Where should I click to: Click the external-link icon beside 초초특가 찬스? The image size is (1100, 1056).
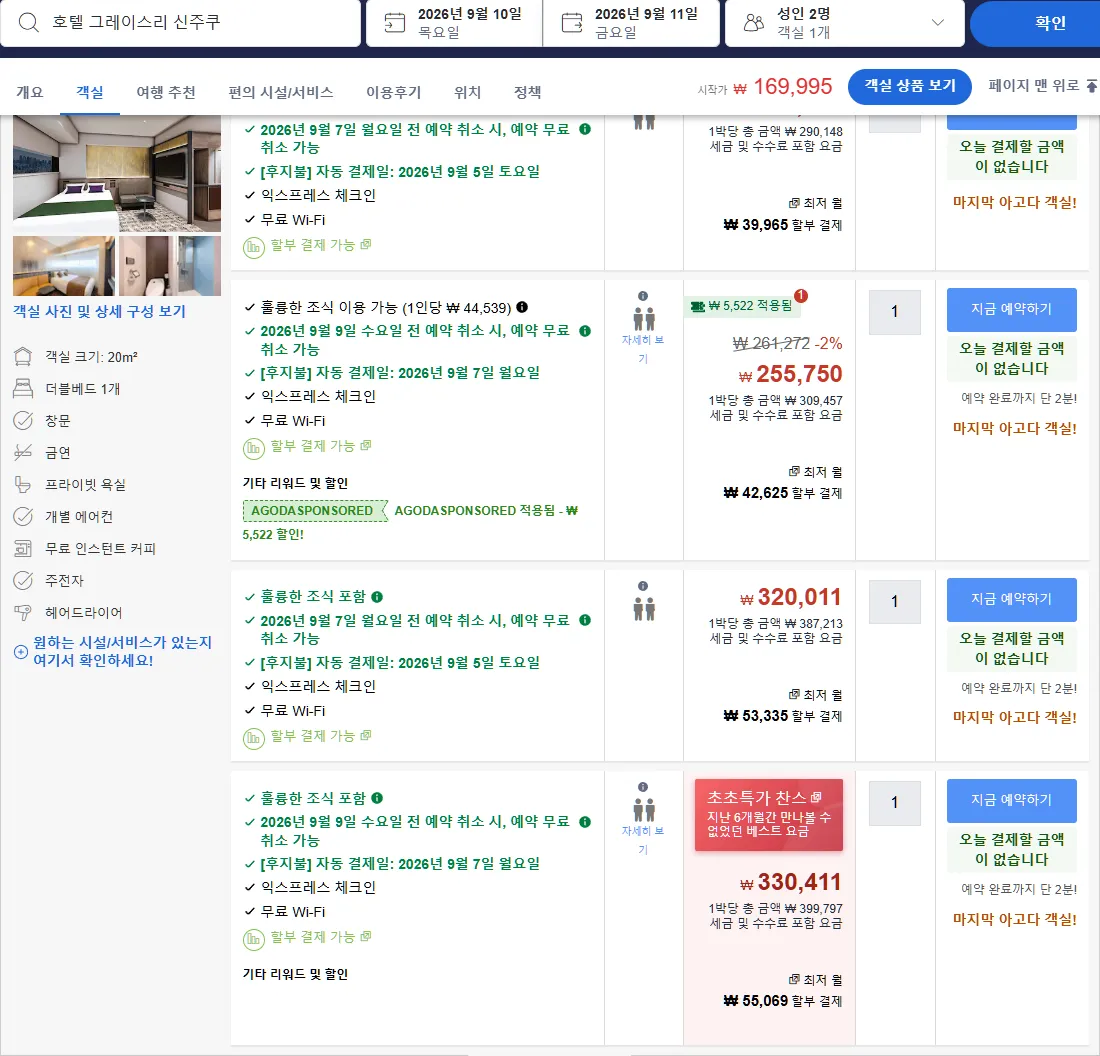[816, 798]
